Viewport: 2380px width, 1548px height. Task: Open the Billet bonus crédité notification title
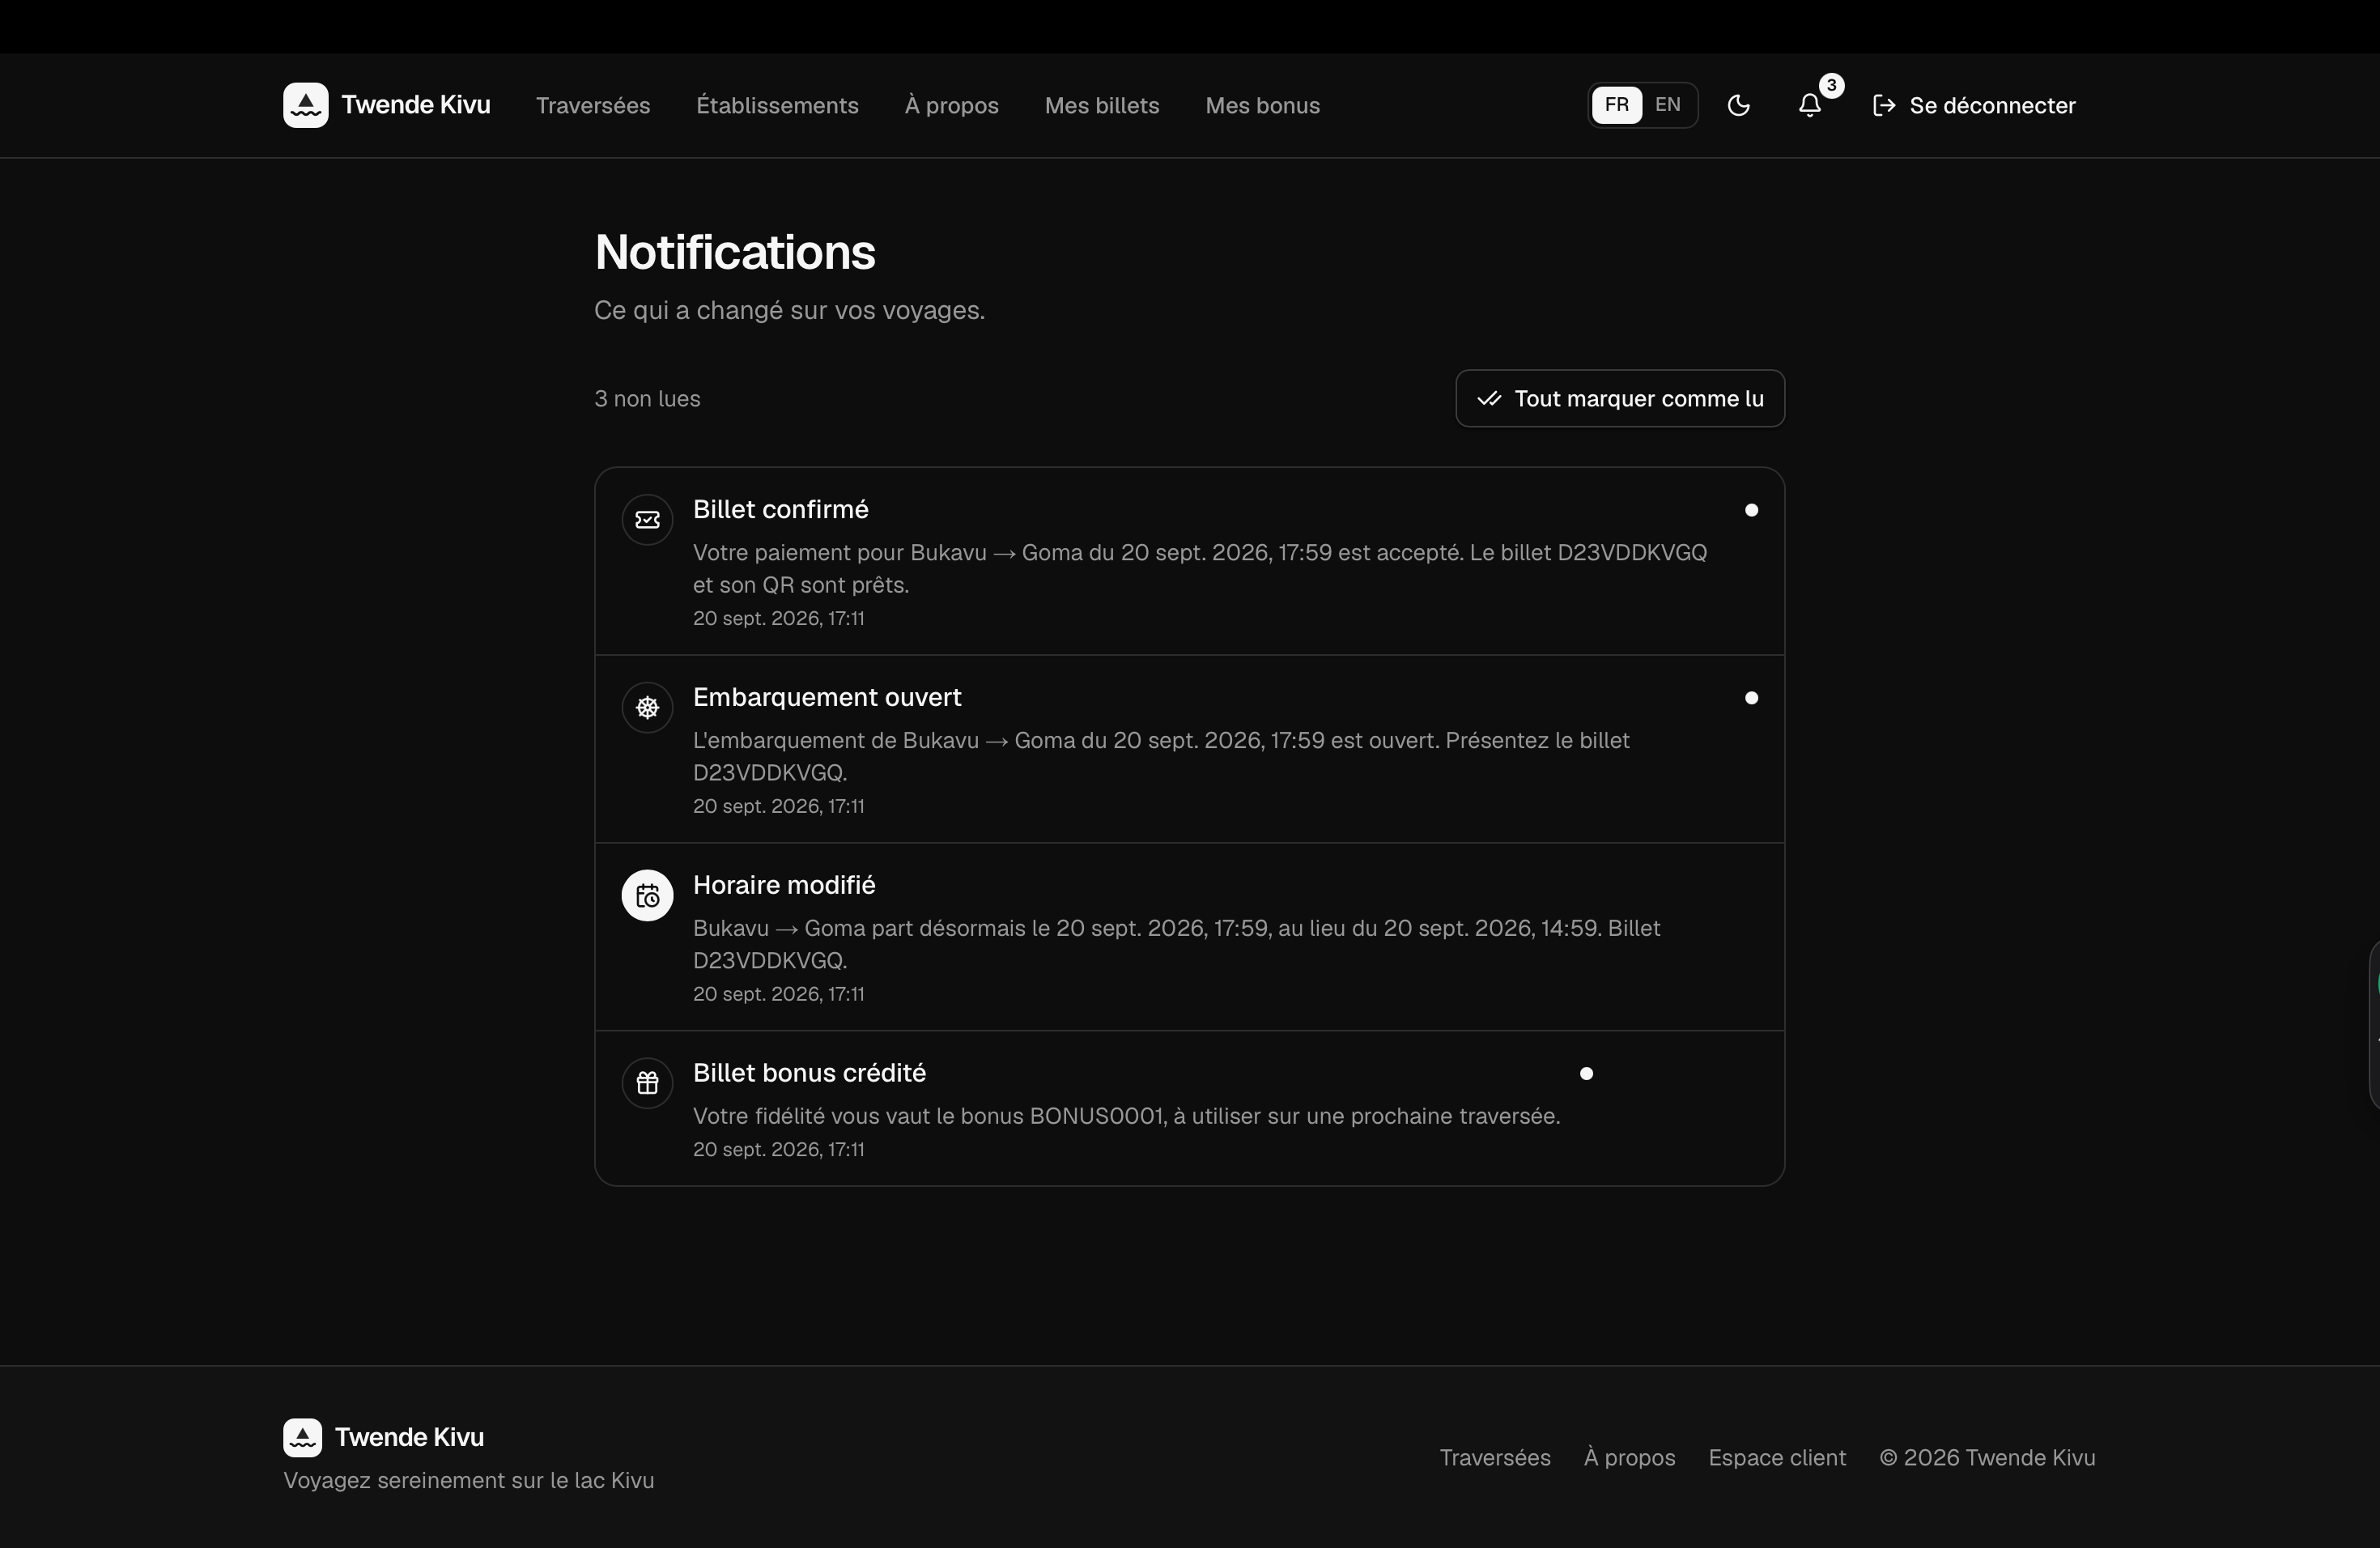coord(809,1074)
